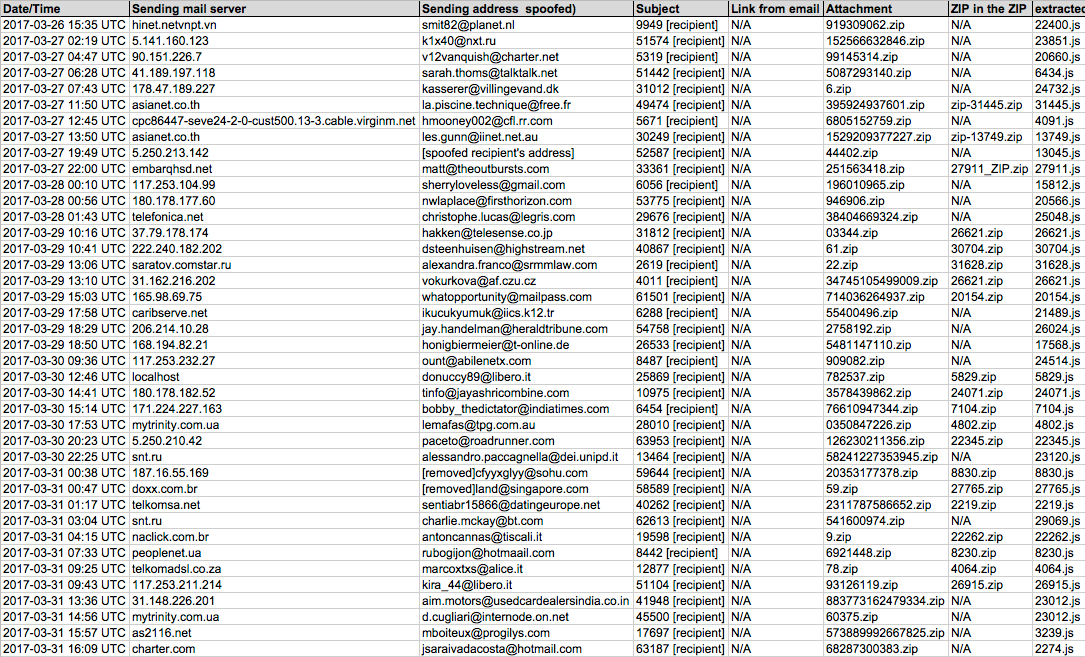Viewport: 1085px width, 657px height.
Task: Select v12vanquish@charter.net cell
Action: pyautogui.click(x=526, y=57)
